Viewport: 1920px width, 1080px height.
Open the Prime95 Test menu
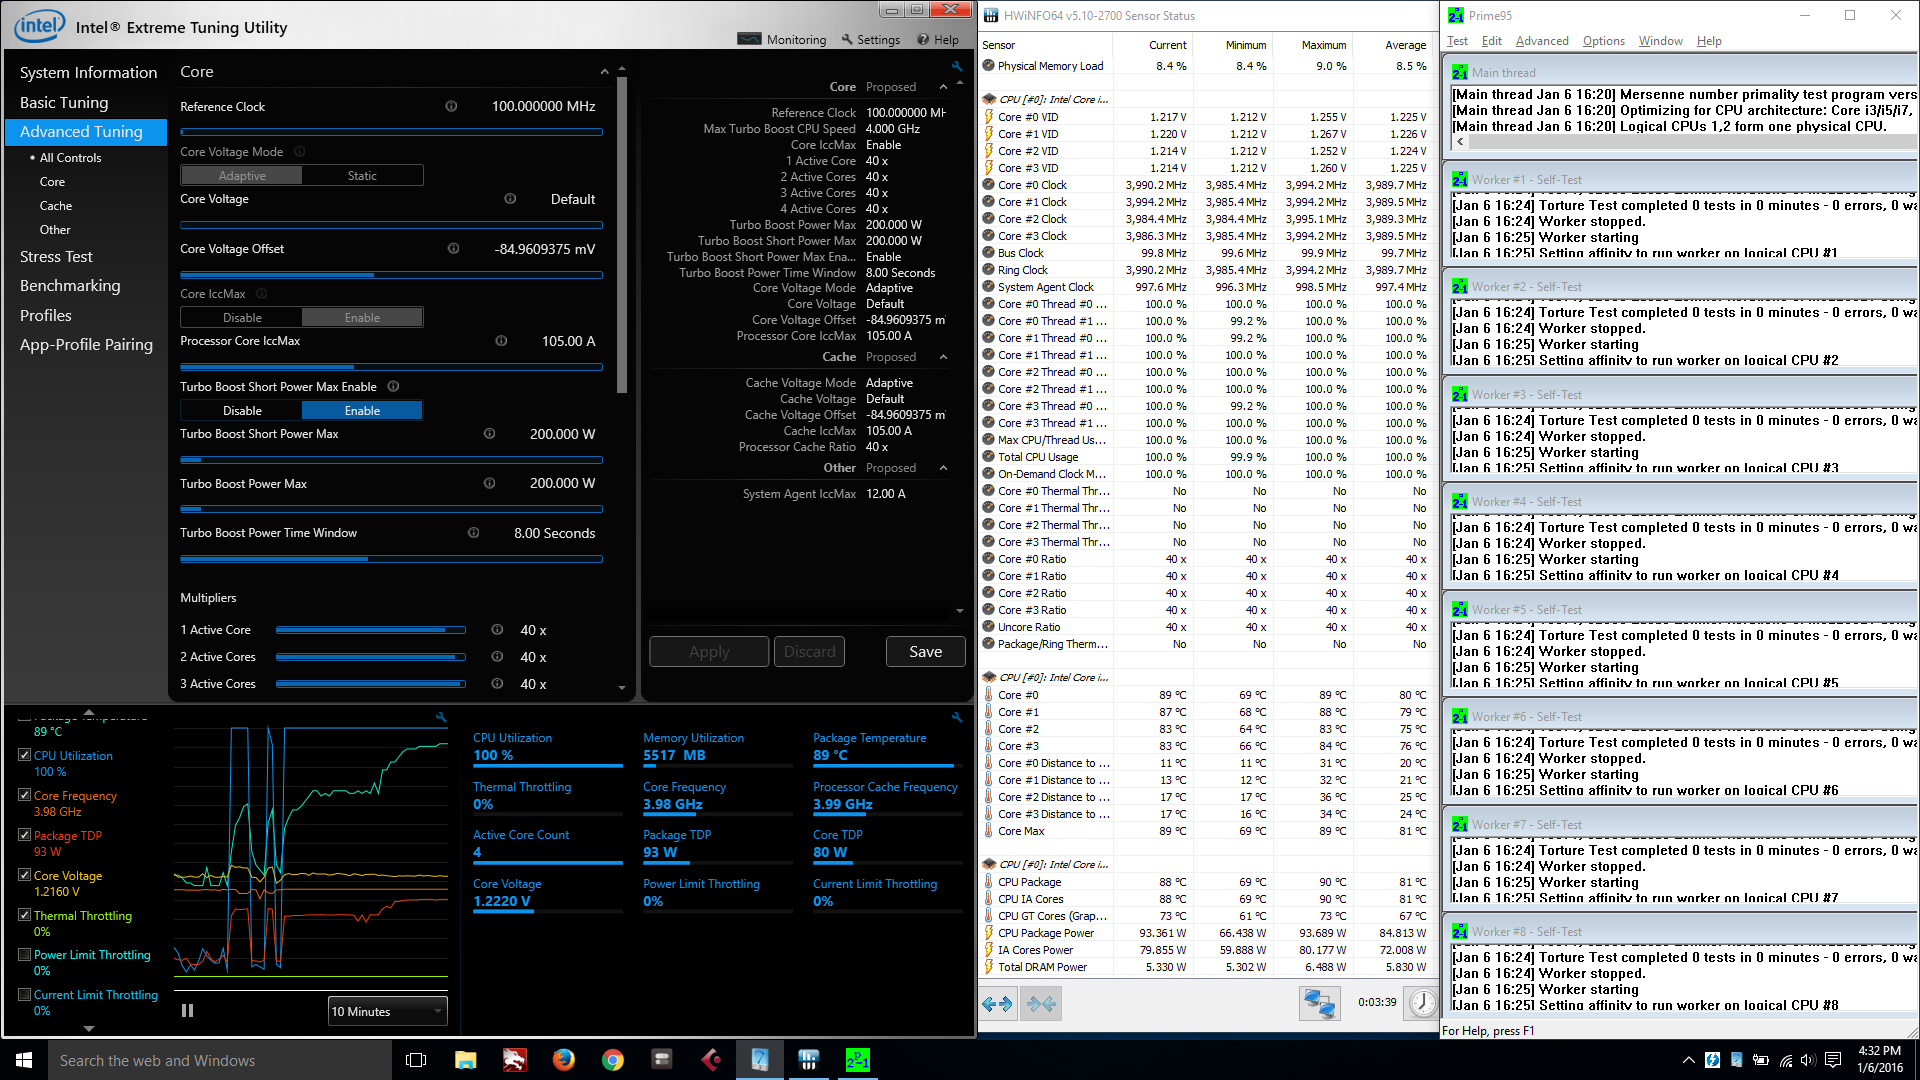pos(1457,41)
